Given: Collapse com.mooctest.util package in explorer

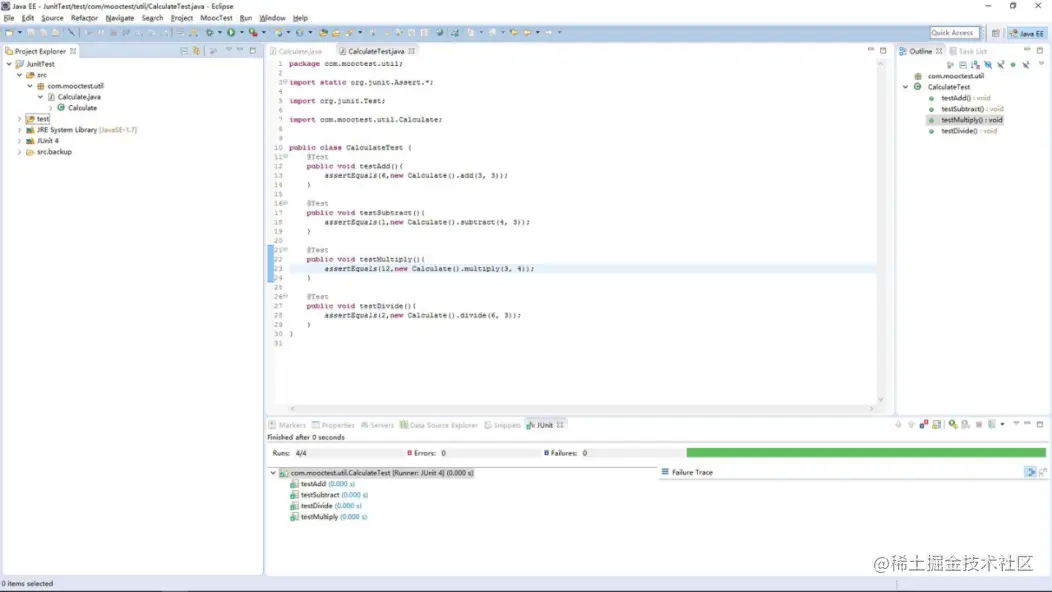Looking at the screenshot, I should click(30, 86).
